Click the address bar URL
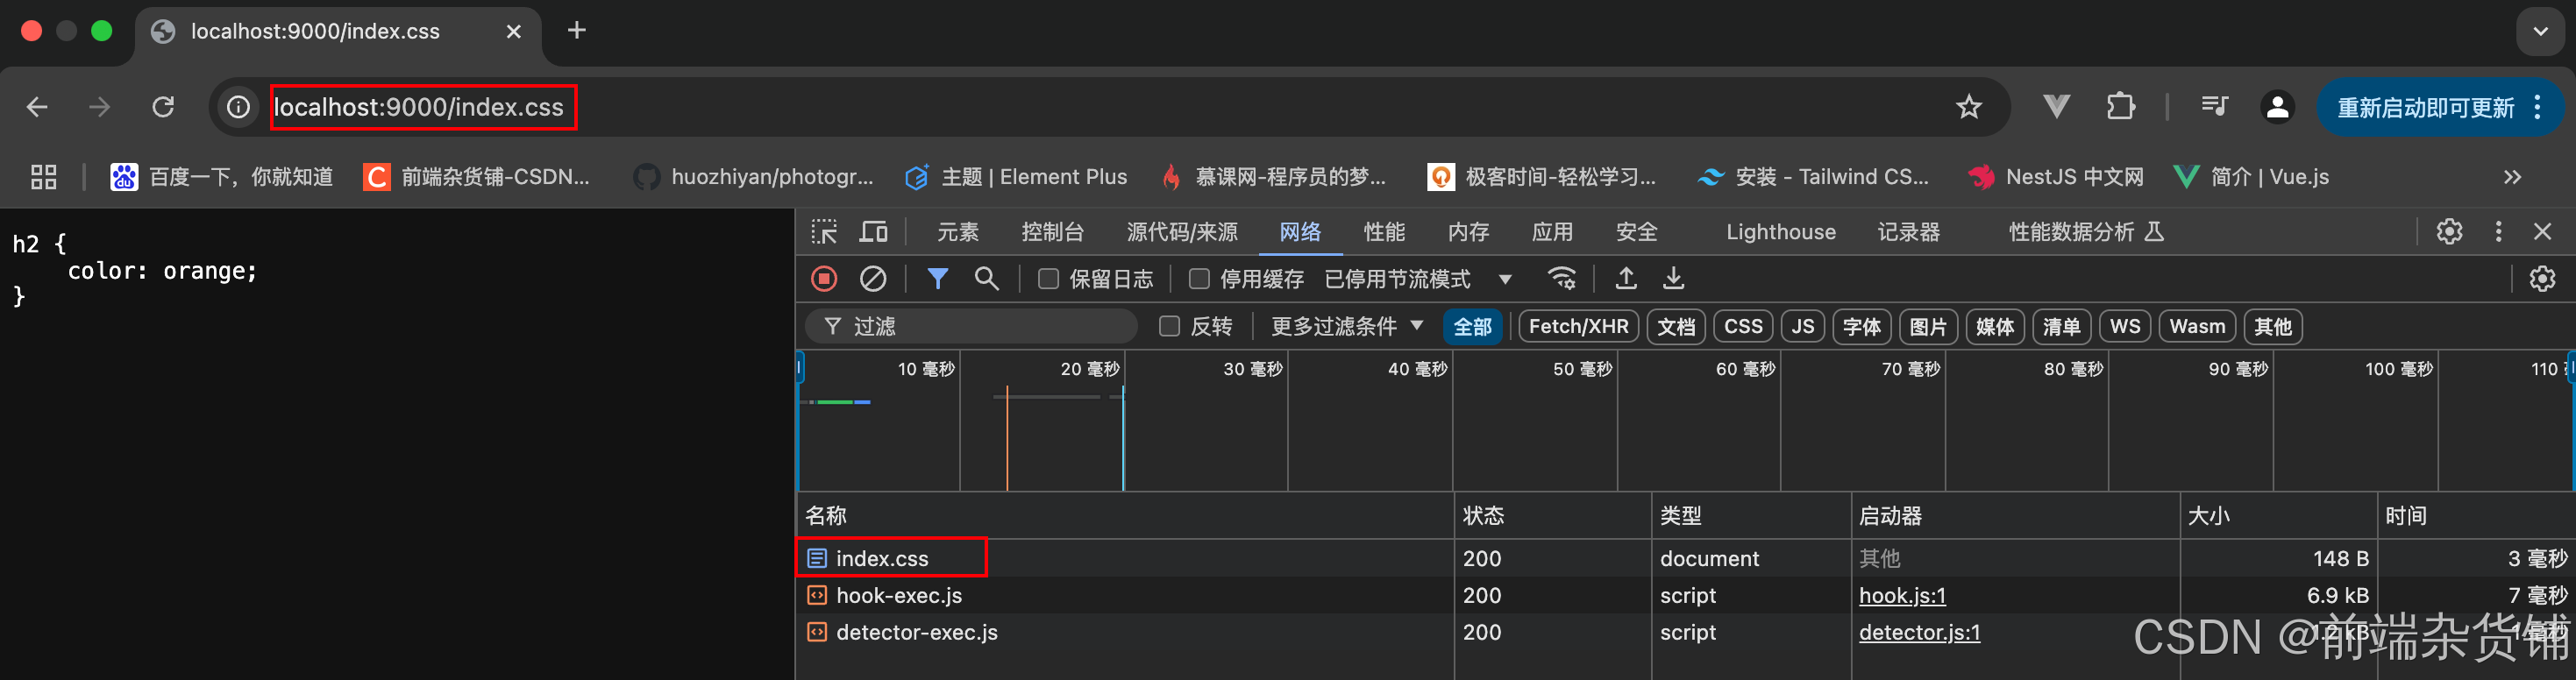Screen dimensions: 2576x680 click(x=419, y=107)
